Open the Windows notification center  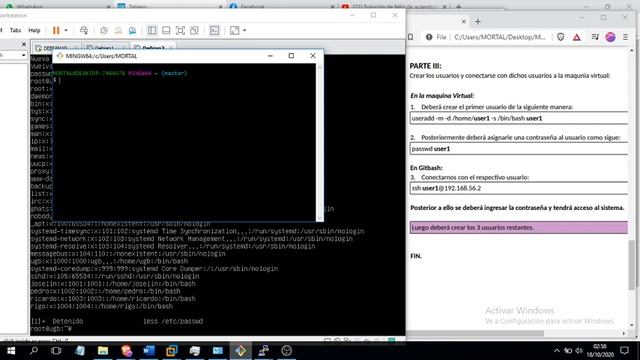(624, 351)
